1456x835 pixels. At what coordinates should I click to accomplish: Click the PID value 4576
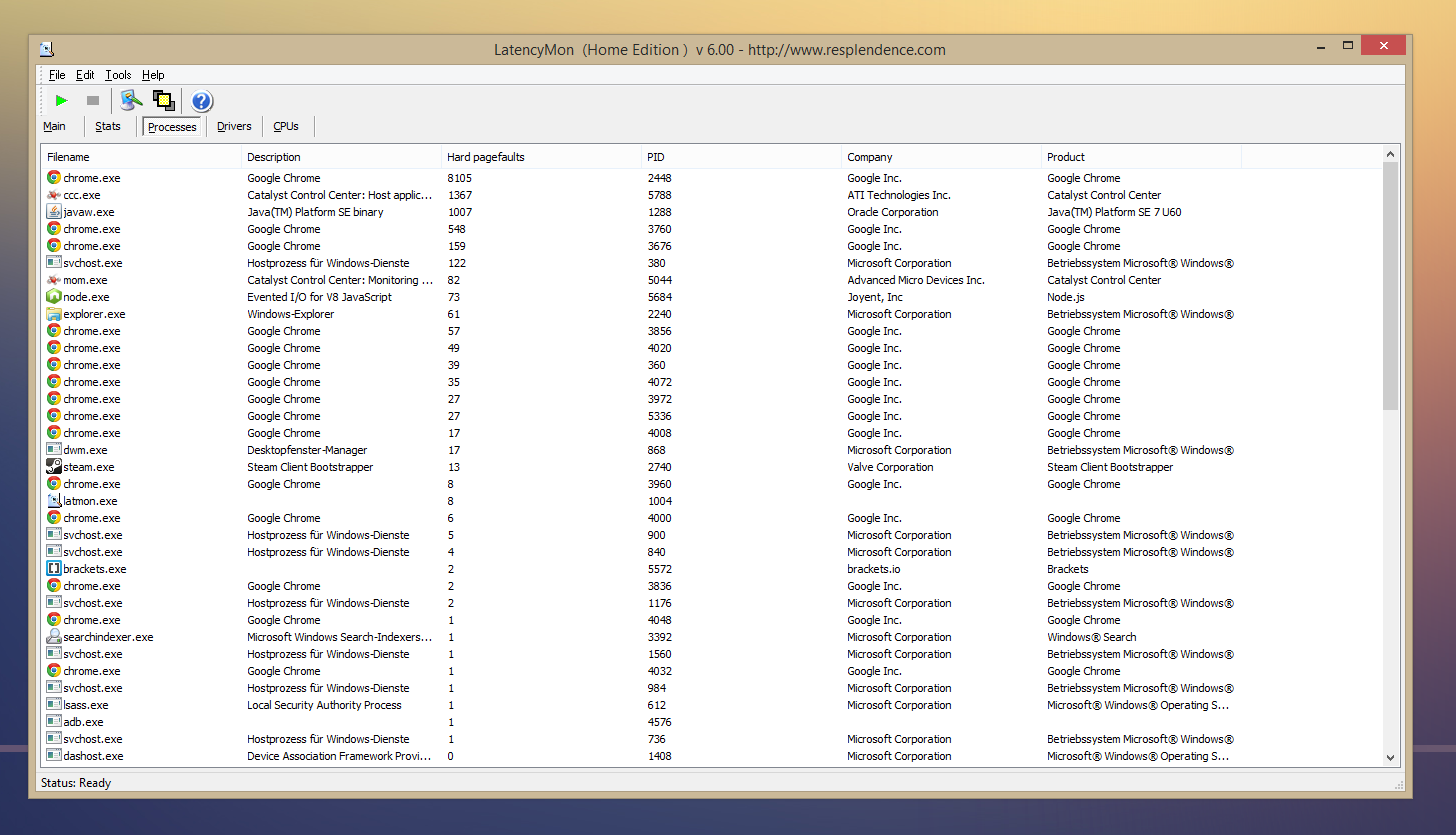click(x=659, y=722)
